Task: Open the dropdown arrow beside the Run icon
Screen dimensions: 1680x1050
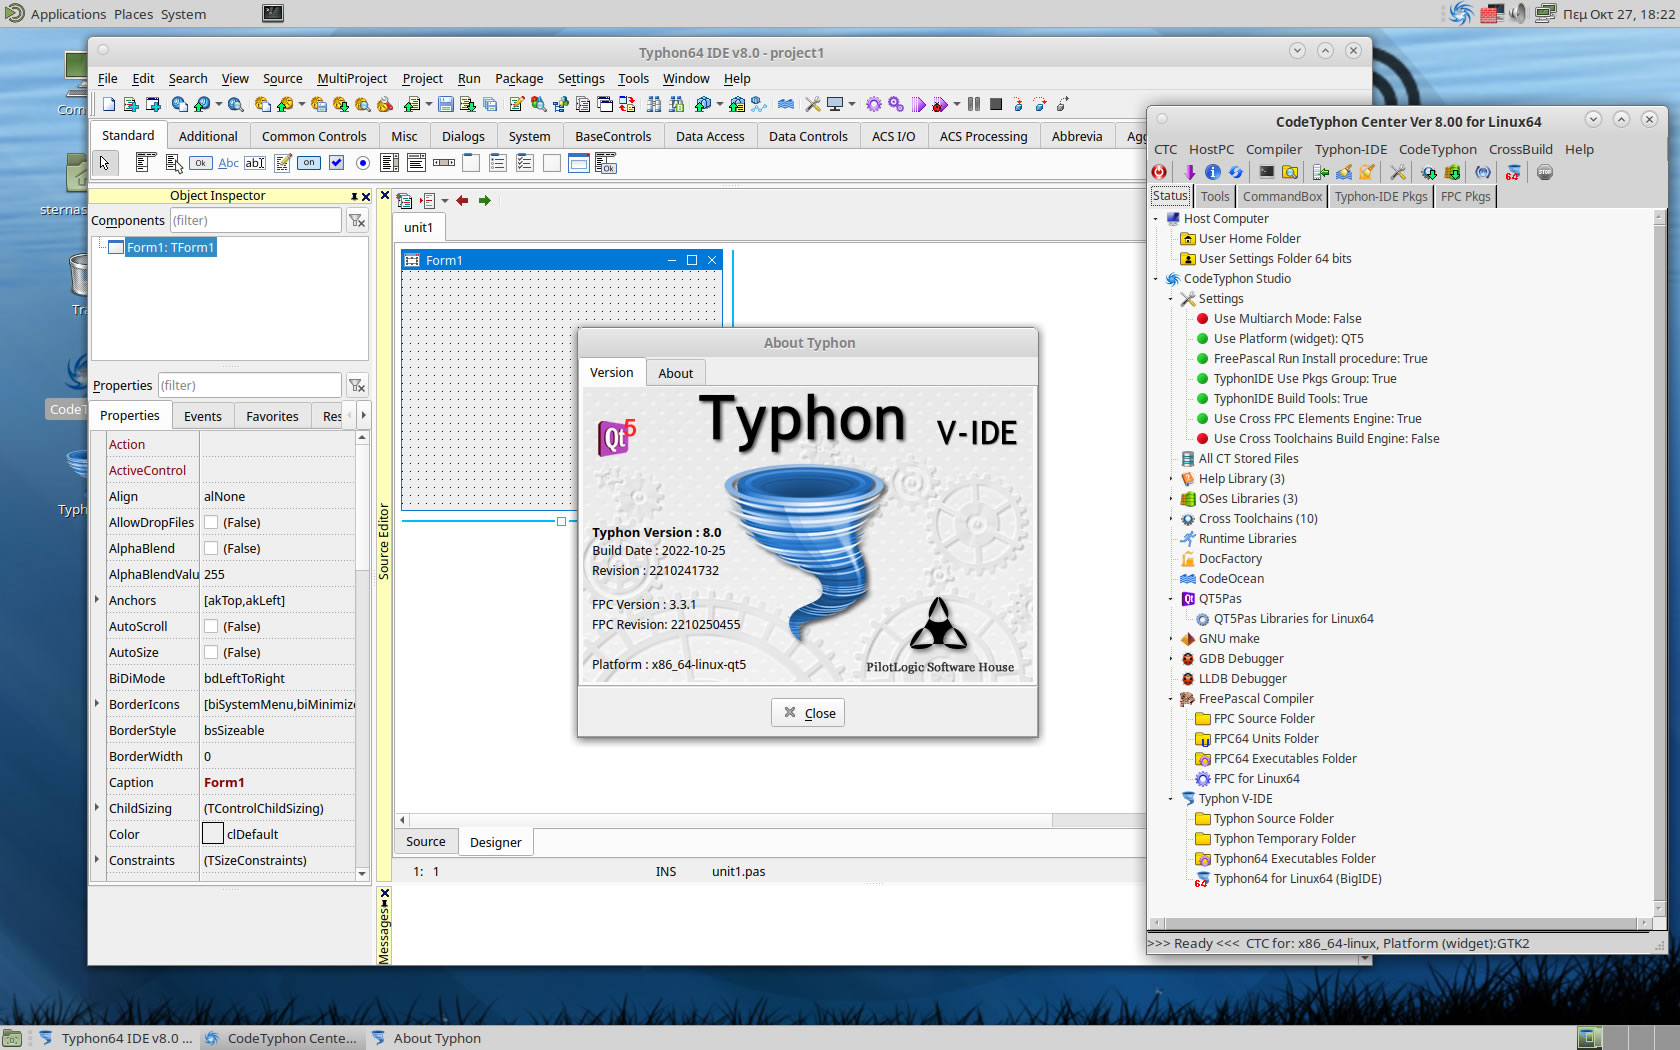Action: click(x=957, y=104)
